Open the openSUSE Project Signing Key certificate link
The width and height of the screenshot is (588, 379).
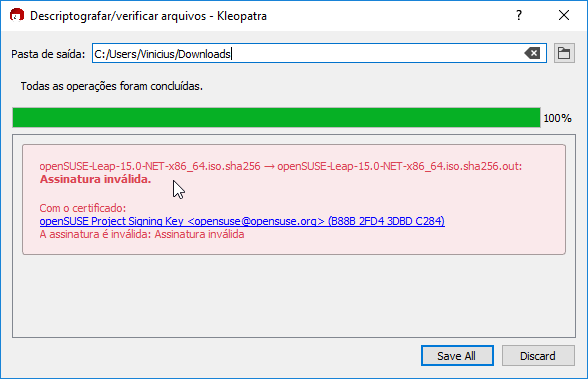(242, 221)
